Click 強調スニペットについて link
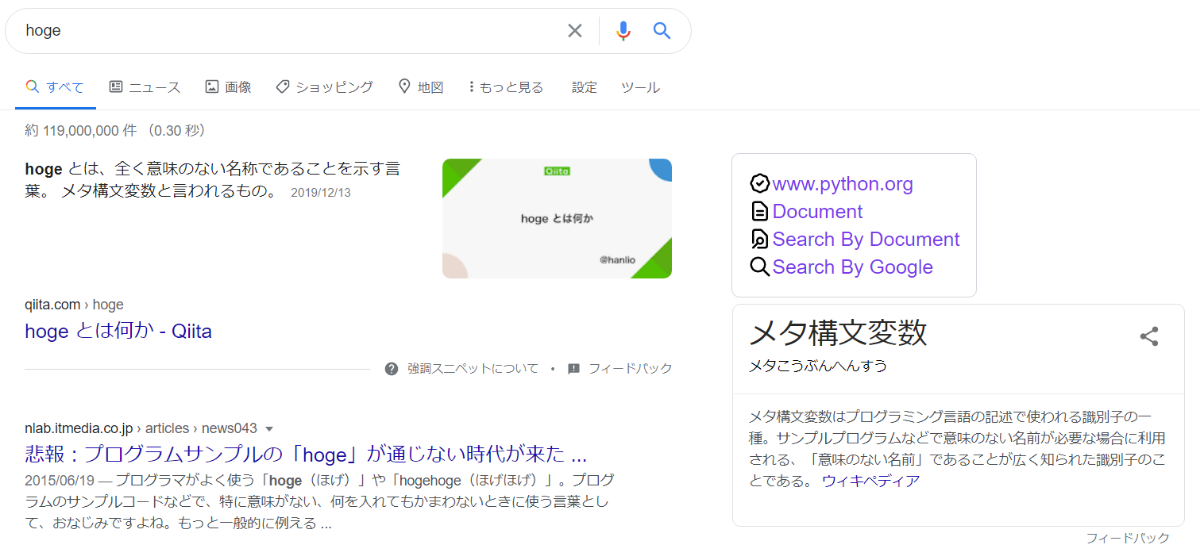 (473, 369)
